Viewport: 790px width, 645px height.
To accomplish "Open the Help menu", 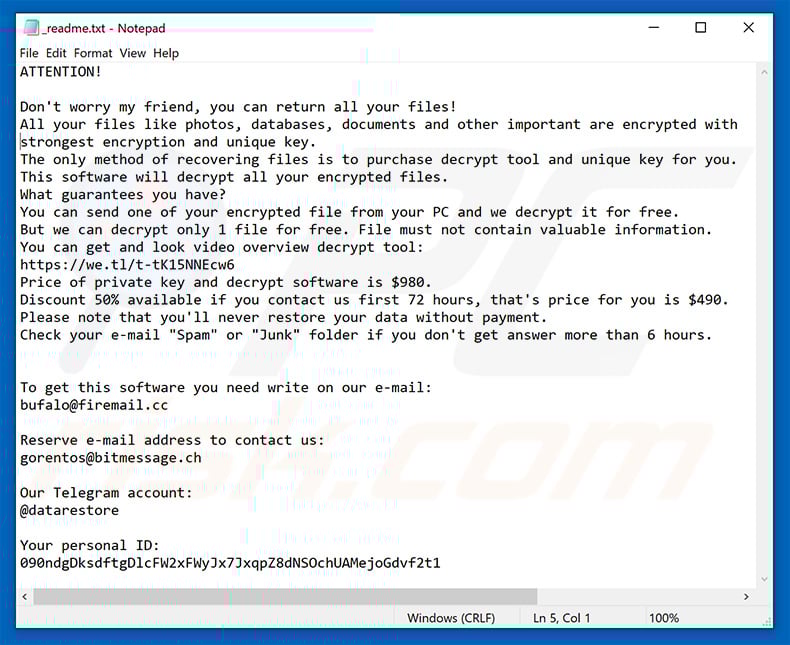I will (x=166, y=53).
